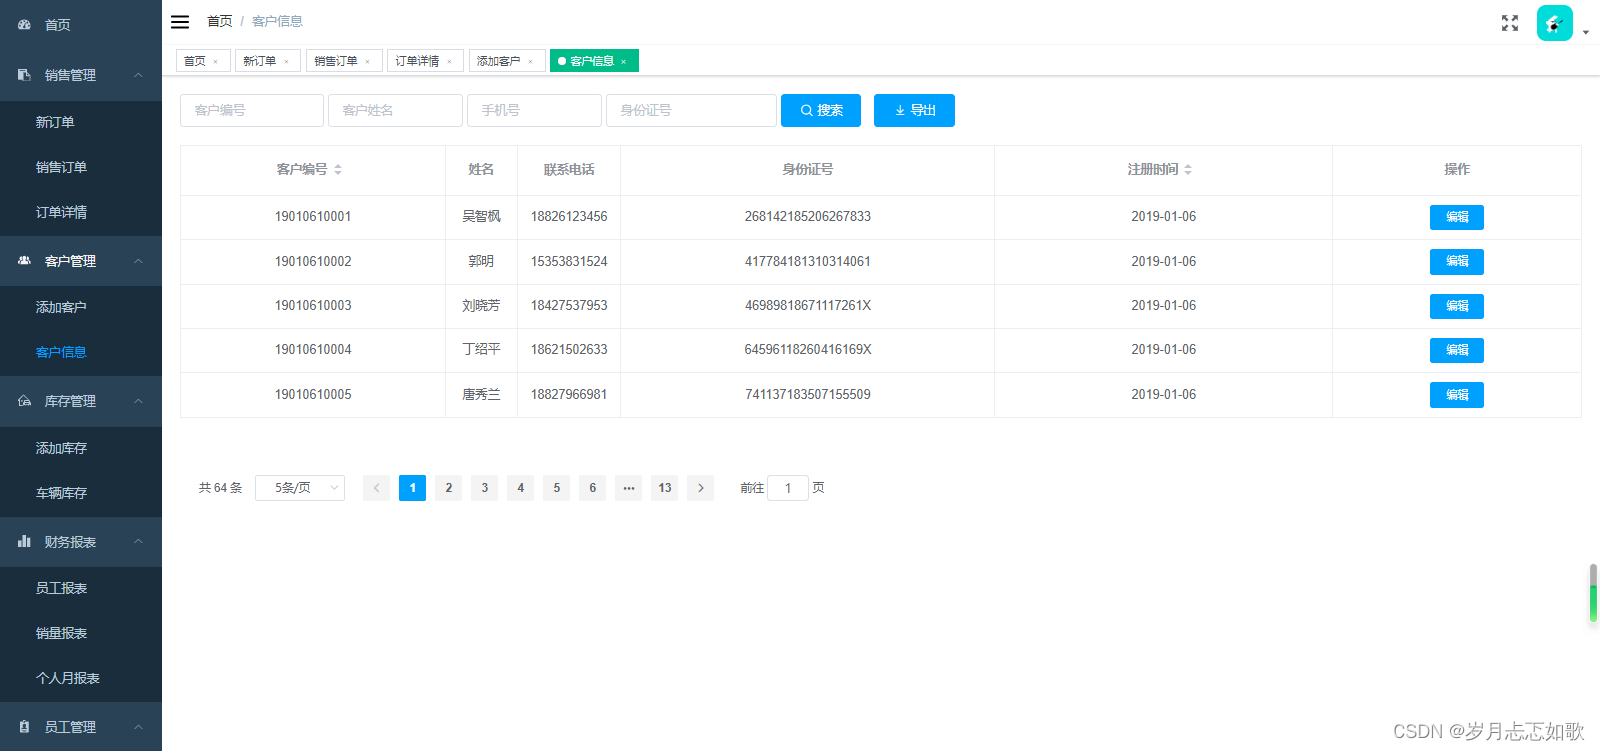
Task: Close the 订单详情 tab
Action: pyautogui.click(x=449, y=62)
